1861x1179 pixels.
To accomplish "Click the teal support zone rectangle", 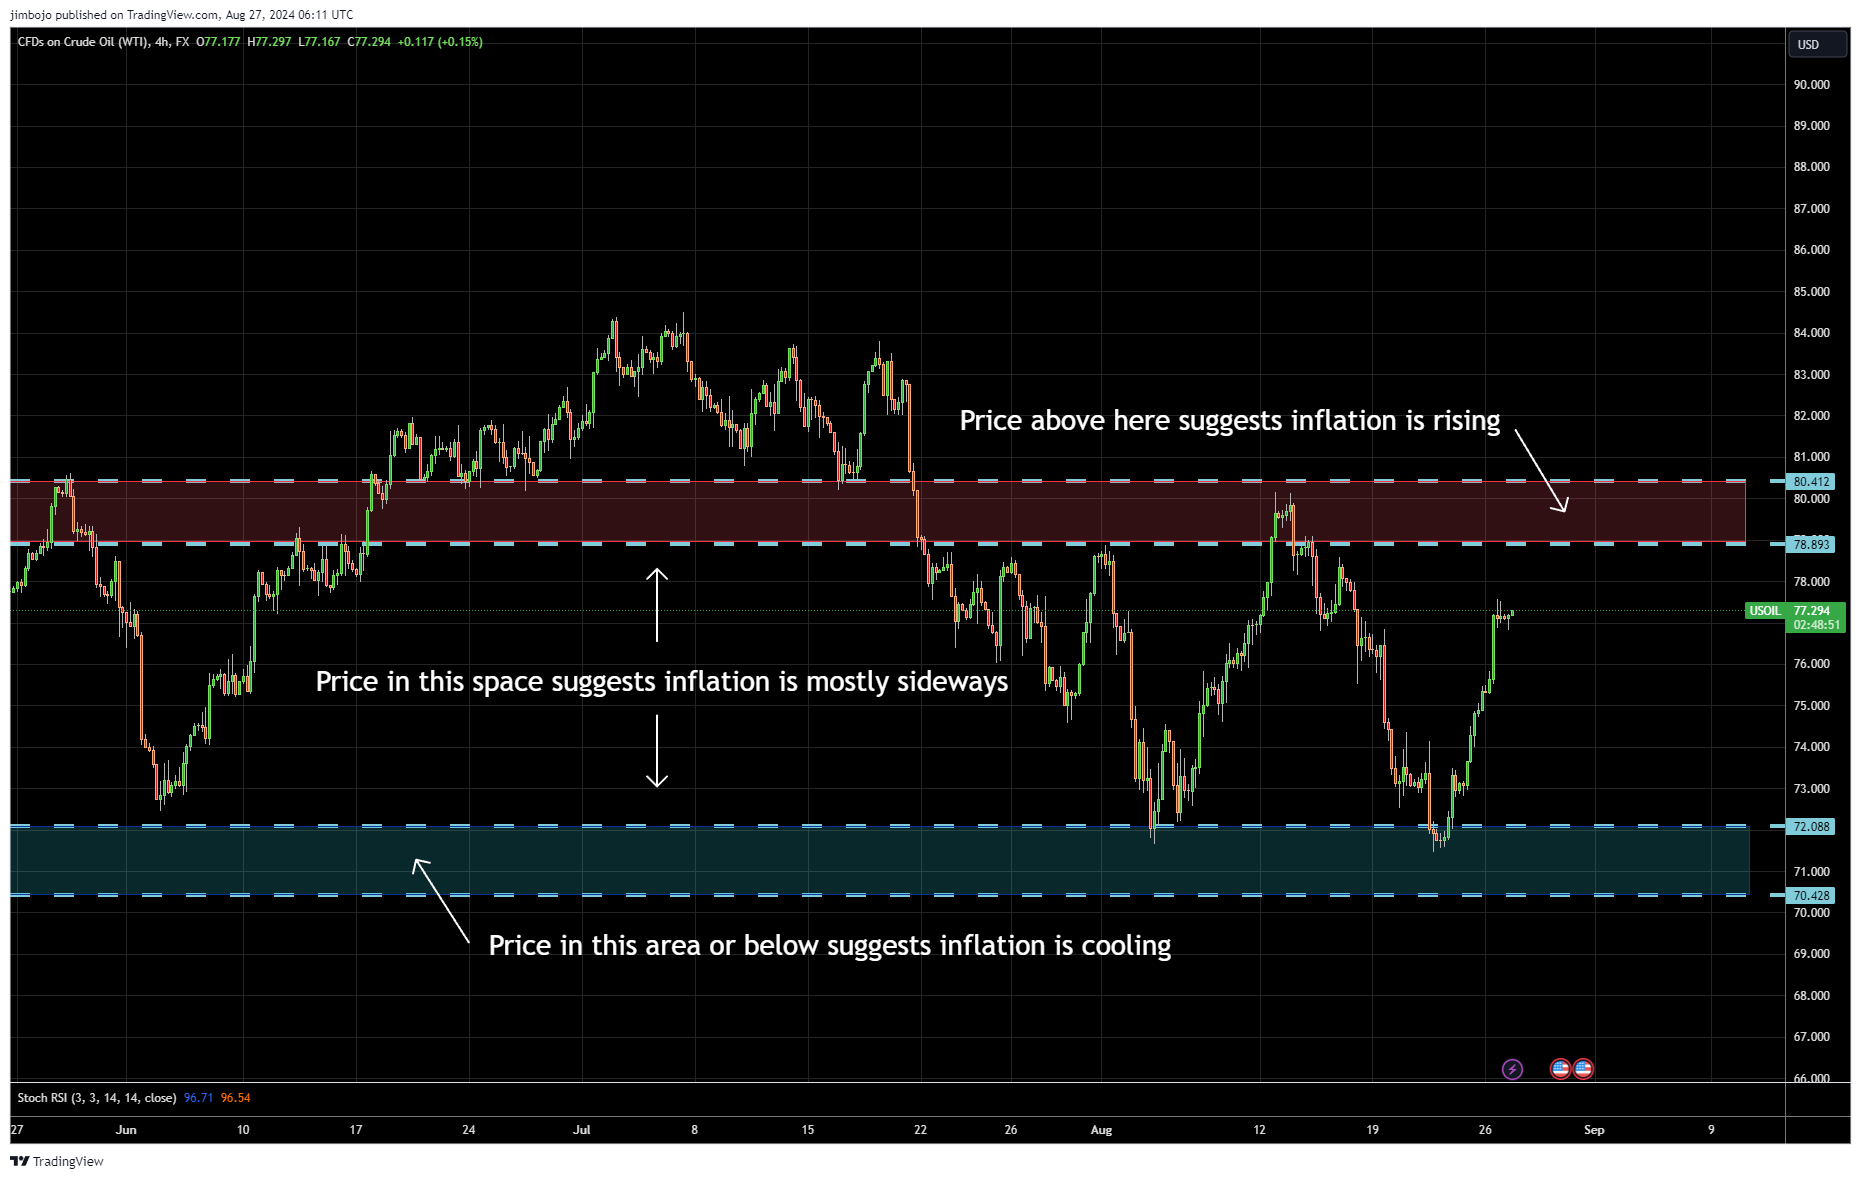I will 880,861.
